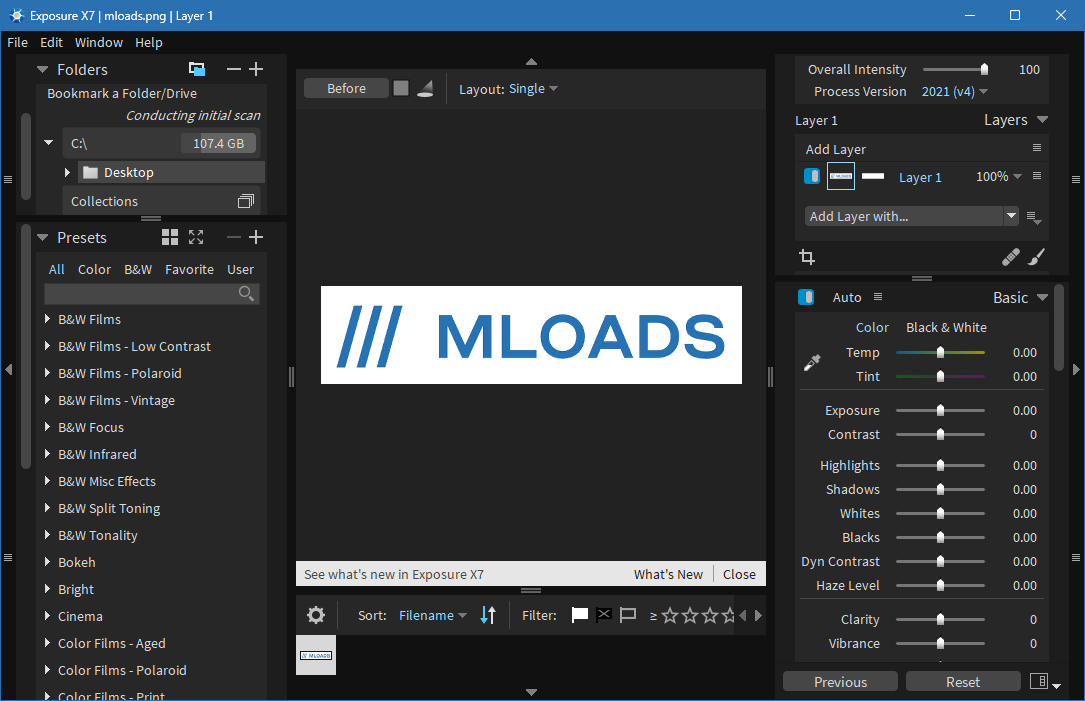The height and width of the screenshot is (701, 1085).
Task: Filter by rejected flag
Action: 604,614
